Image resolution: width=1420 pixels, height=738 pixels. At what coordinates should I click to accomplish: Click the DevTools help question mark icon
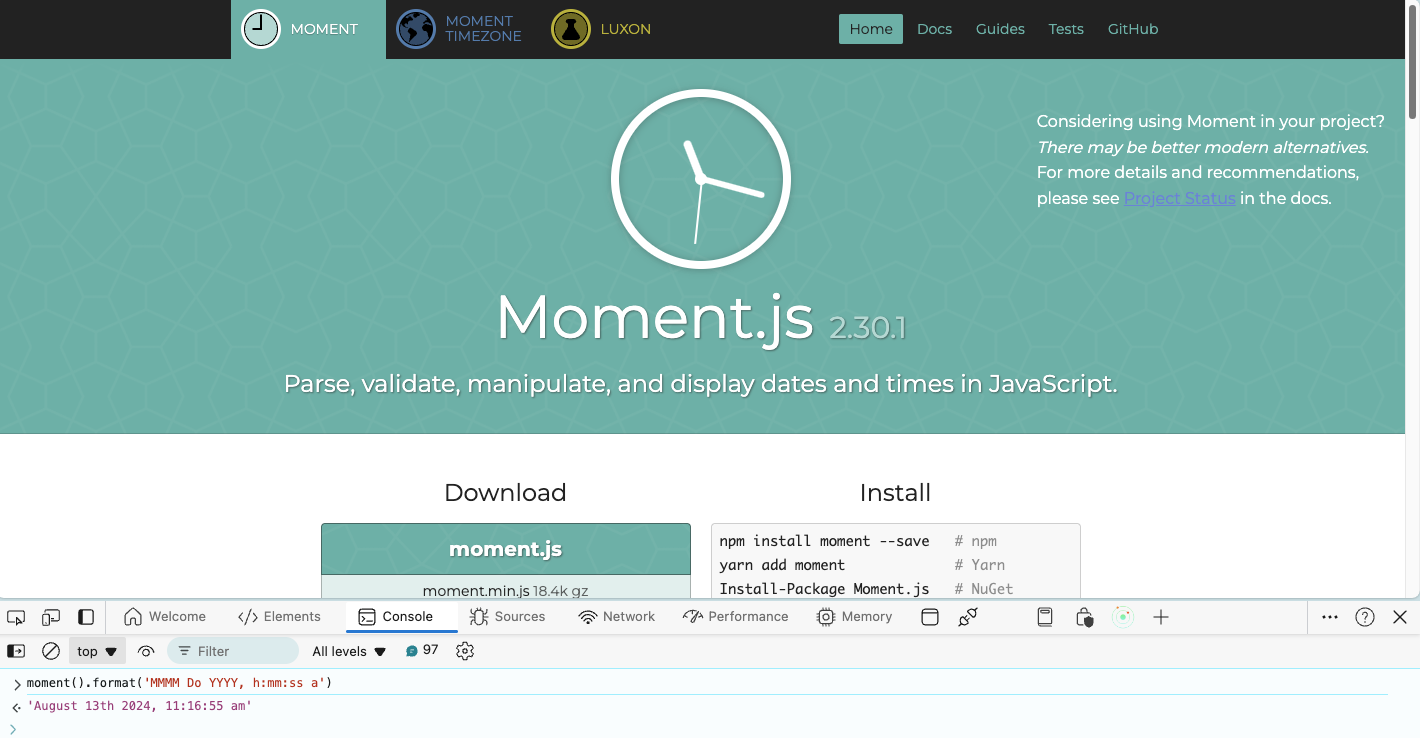point(1365,617)
